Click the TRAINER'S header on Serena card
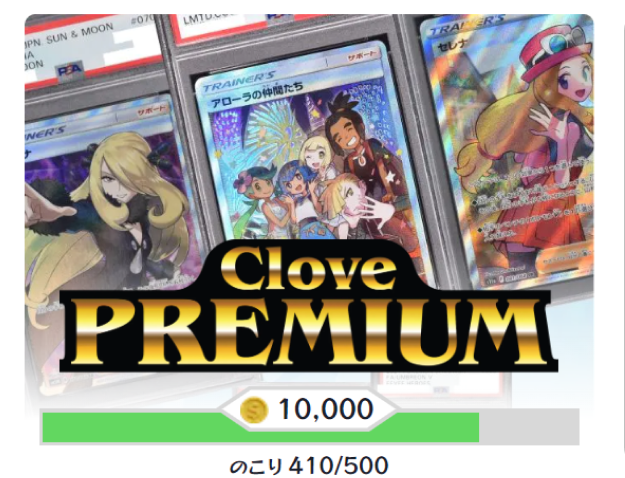 pyautogui.click(x=468, y=25)
